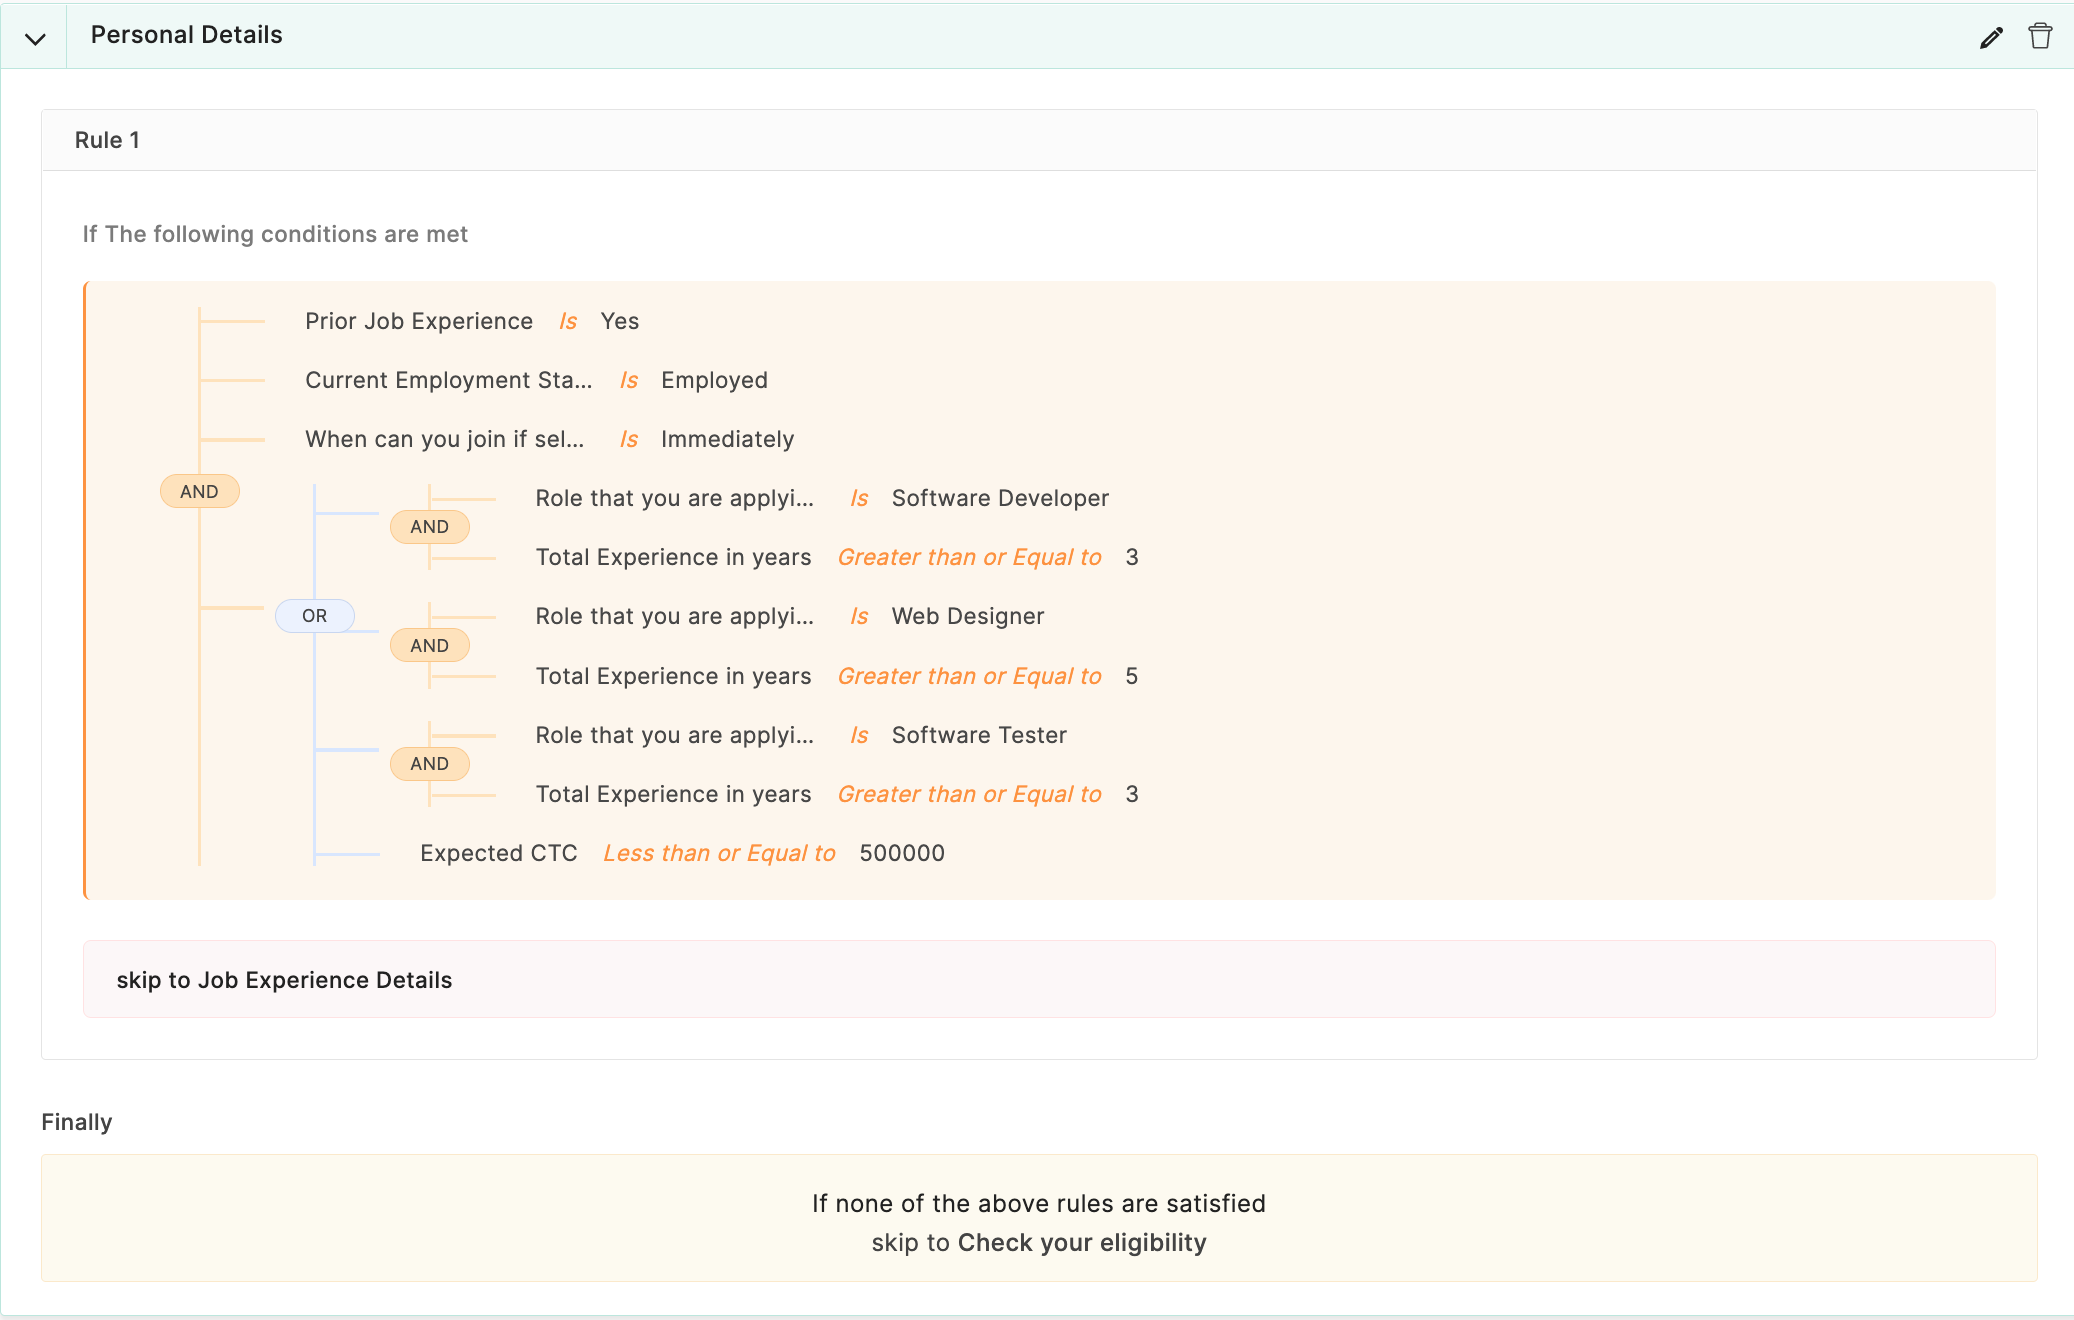Image resolution: width=2074 pixels, height=1320 pixels.
Task: Click the outermost AND operator badge
Action: 199,491
